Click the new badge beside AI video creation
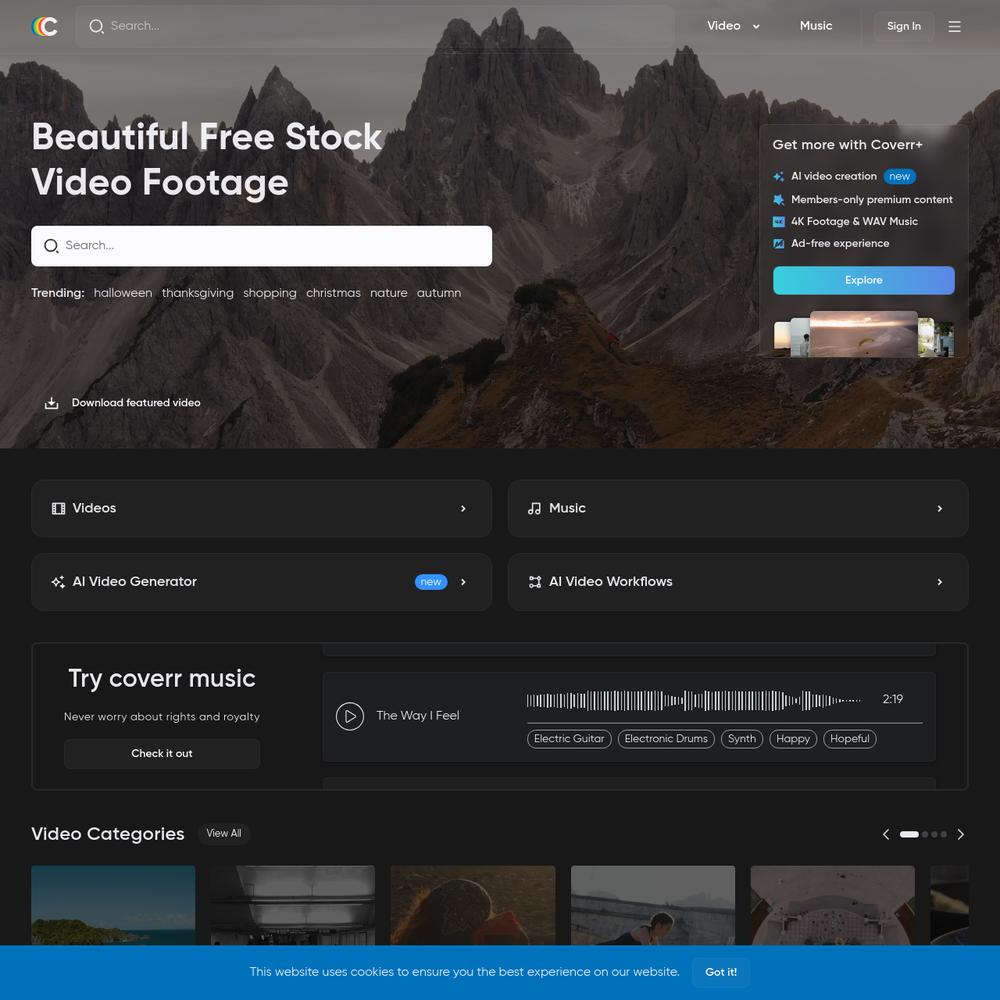 tap(899, 177)
